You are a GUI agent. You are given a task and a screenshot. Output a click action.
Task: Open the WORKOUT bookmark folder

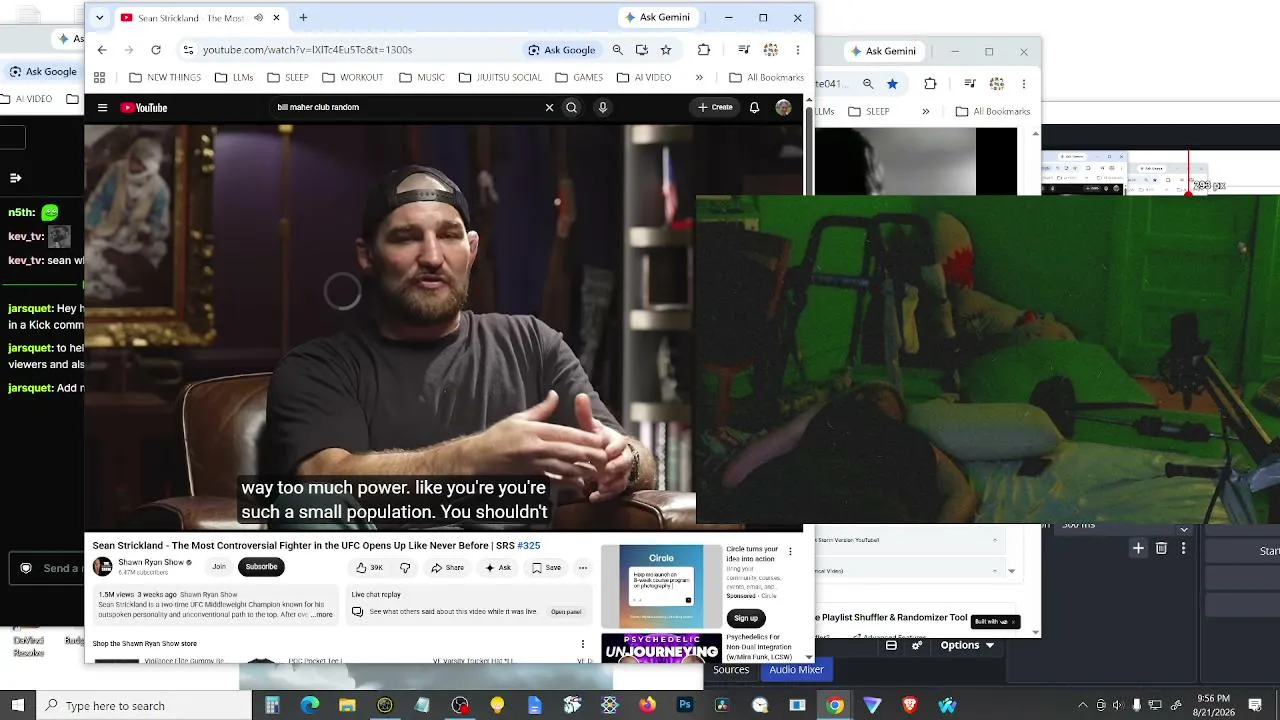tap(351, 77)
